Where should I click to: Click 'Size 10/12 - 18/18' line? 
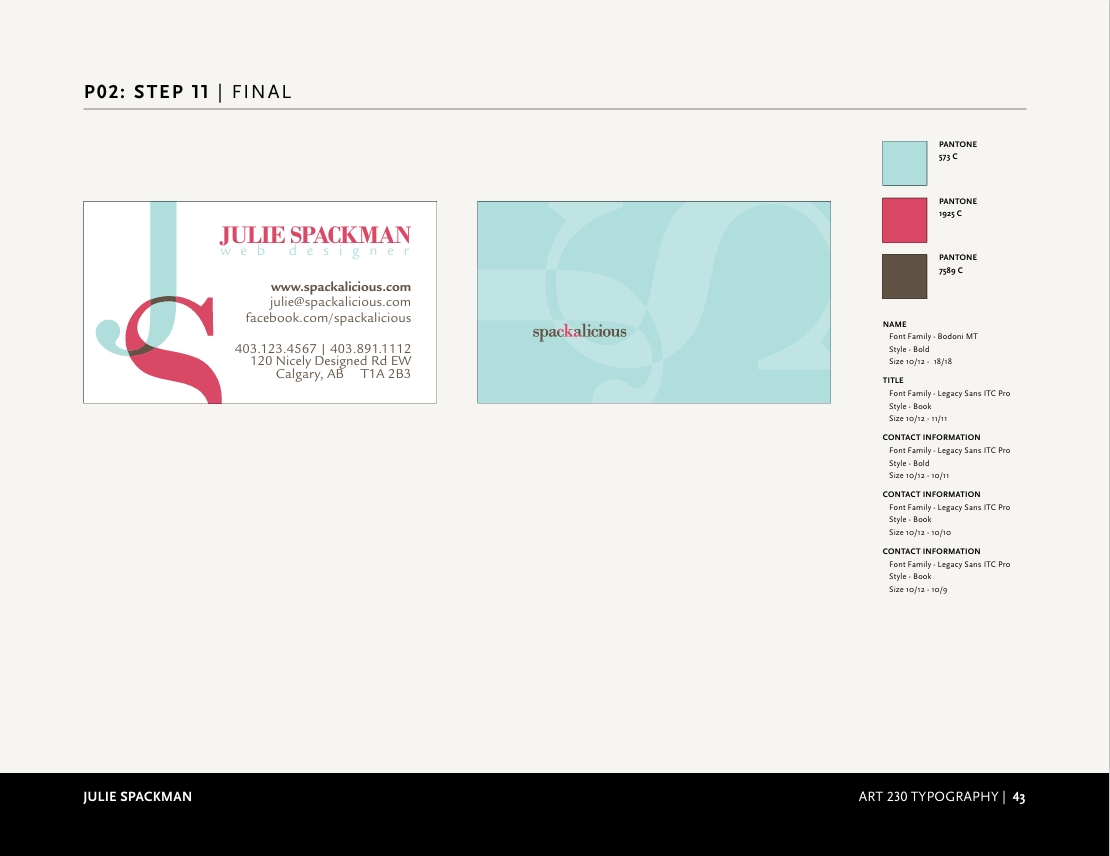920,361
